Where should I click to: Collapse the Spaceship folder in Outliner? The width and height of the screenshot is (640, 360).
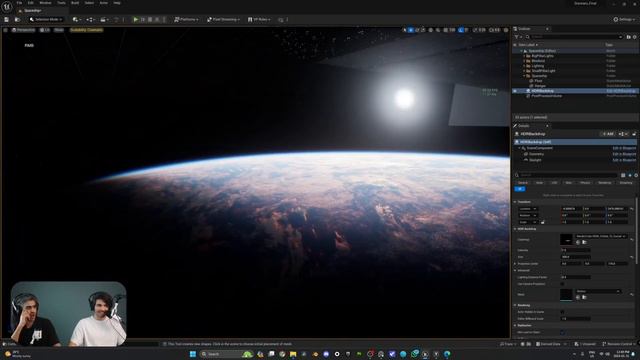(x=524, y=76)
